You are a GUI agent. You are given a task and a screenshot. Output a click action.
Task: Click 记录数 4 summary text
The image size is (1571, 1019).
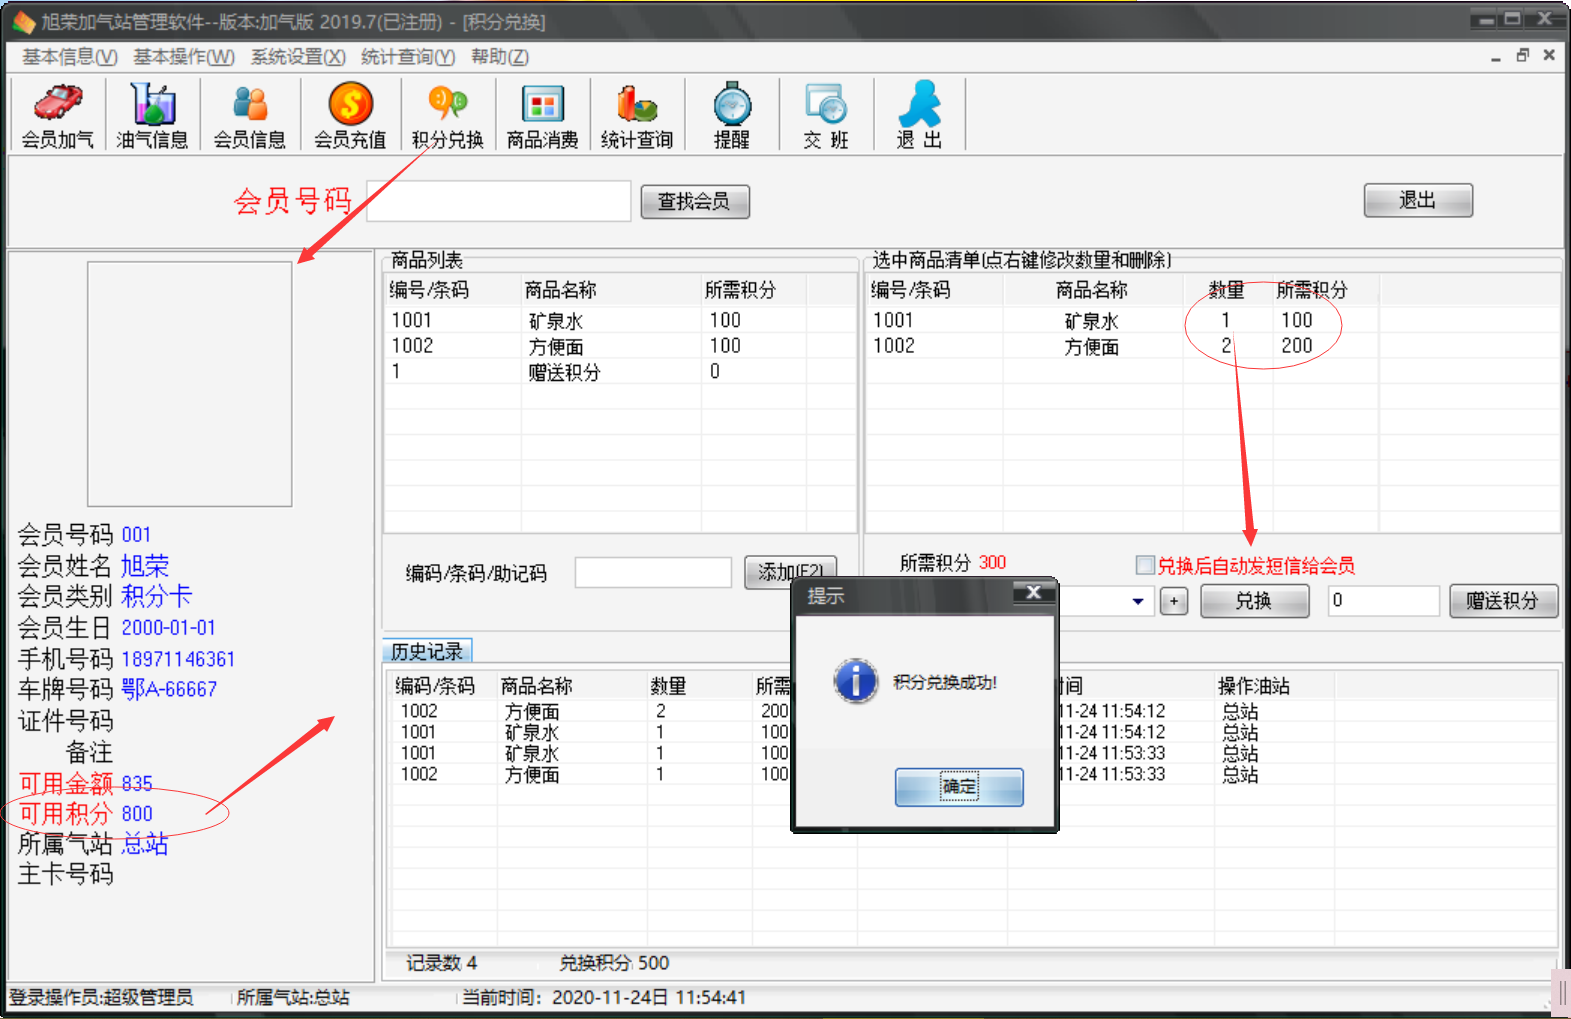(441, 963)
